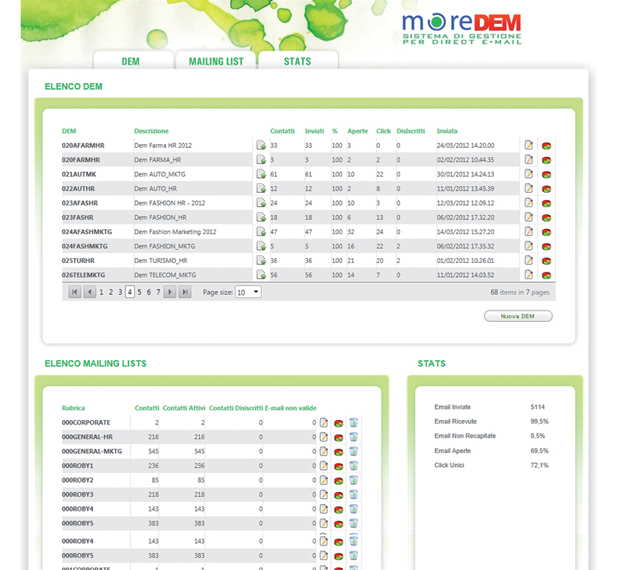
Task: Delete the 000ROBY3 mailing list
Action: point(353,495)
